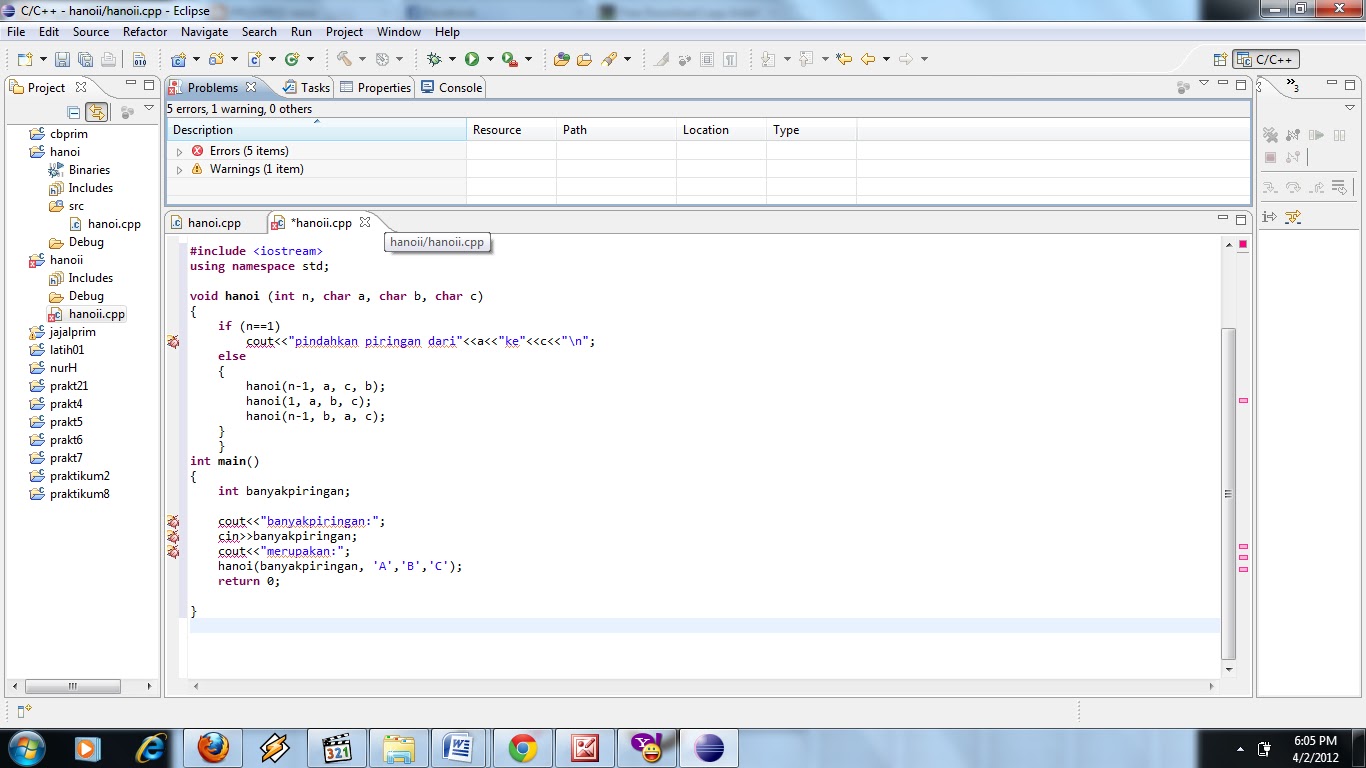Launch the program with the Run icon
This screenshot has height=768, width=1366.
coord(472,58)
